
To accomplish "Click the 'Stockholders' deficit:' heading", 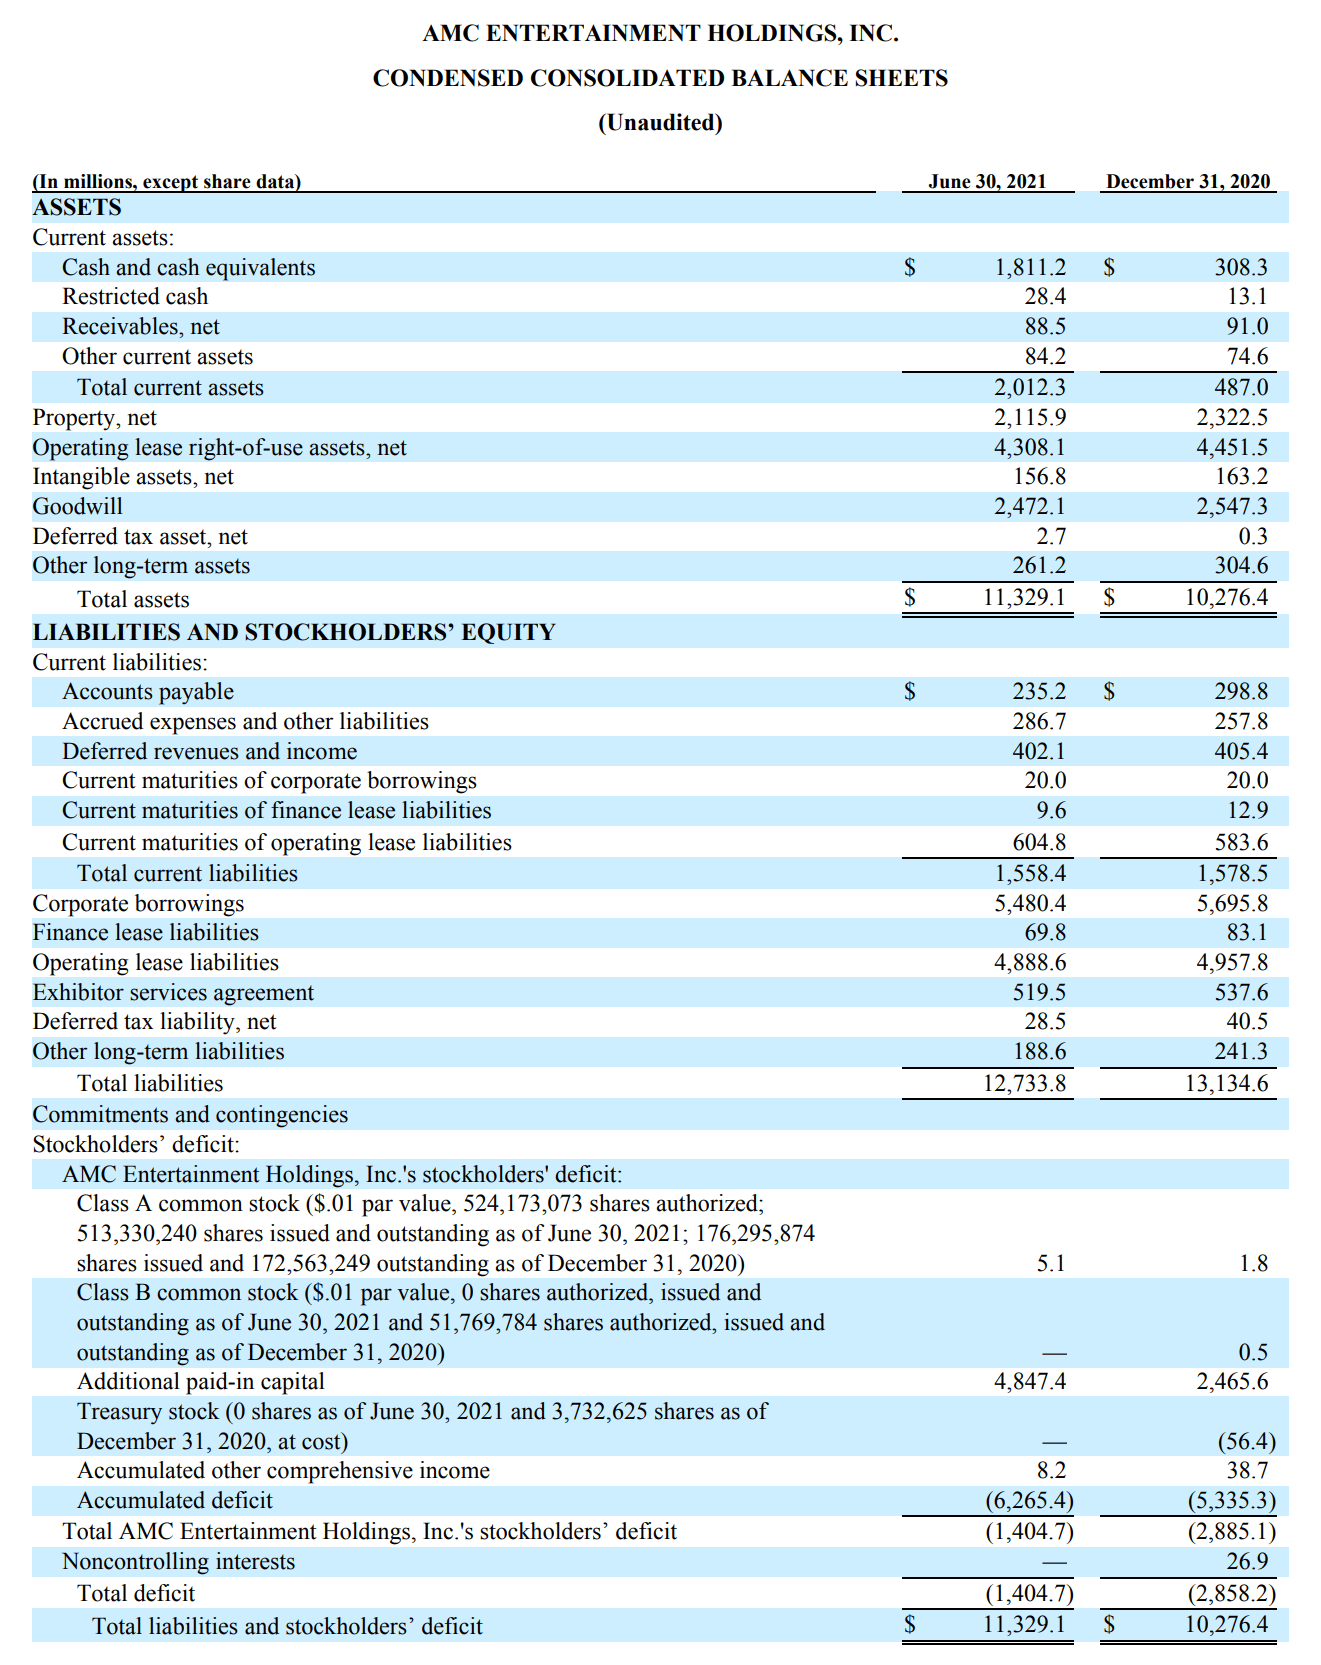I will click(x=136, y=1145).
